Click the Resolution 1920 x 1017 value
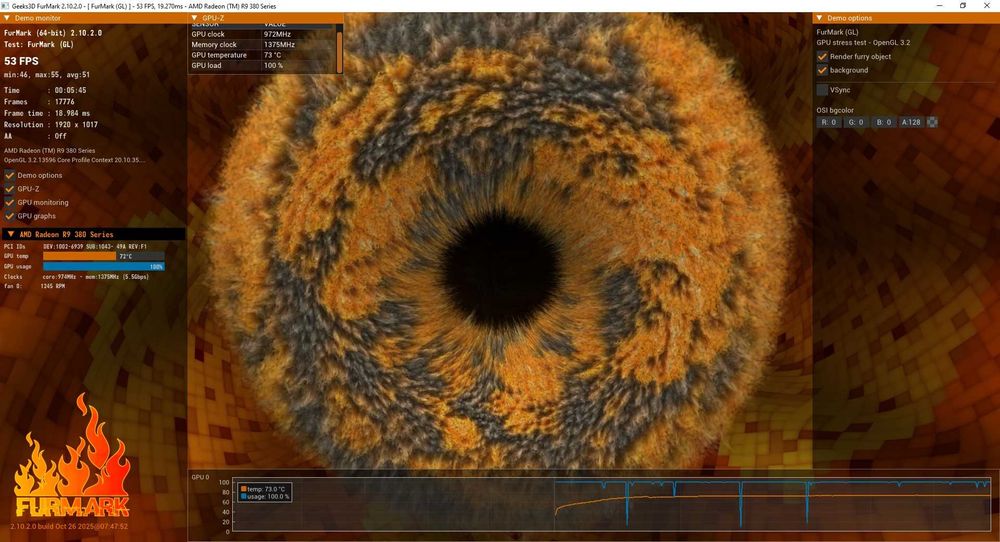 pos(76,124)
